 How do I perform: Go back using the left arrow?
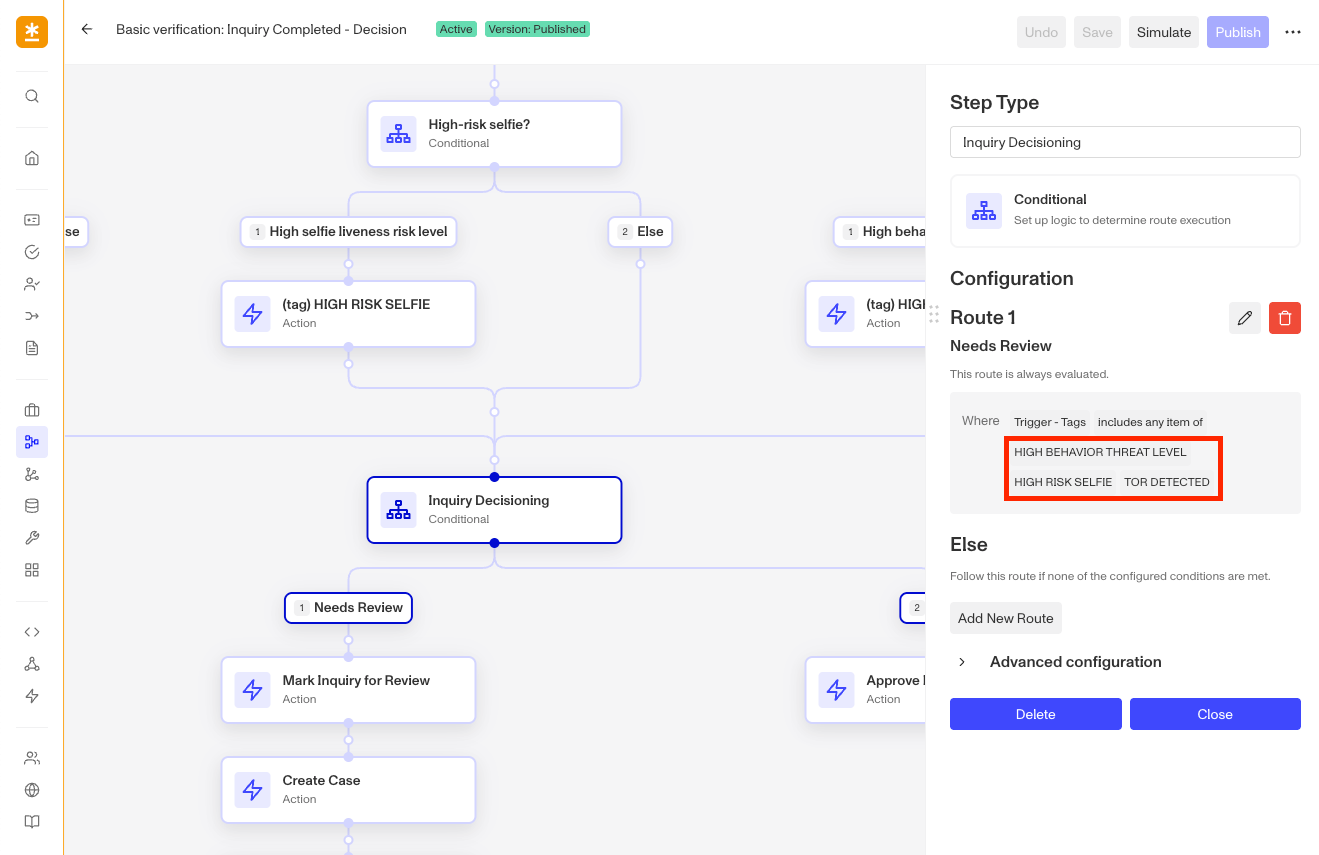[87, 30]
